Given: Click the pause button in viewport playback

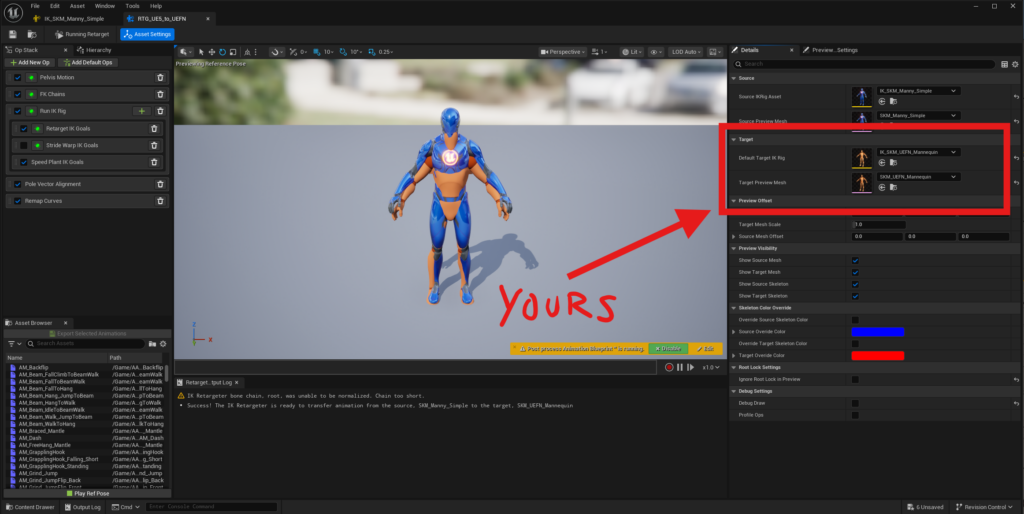Looking at the screenshot, I should click(680, 367).
